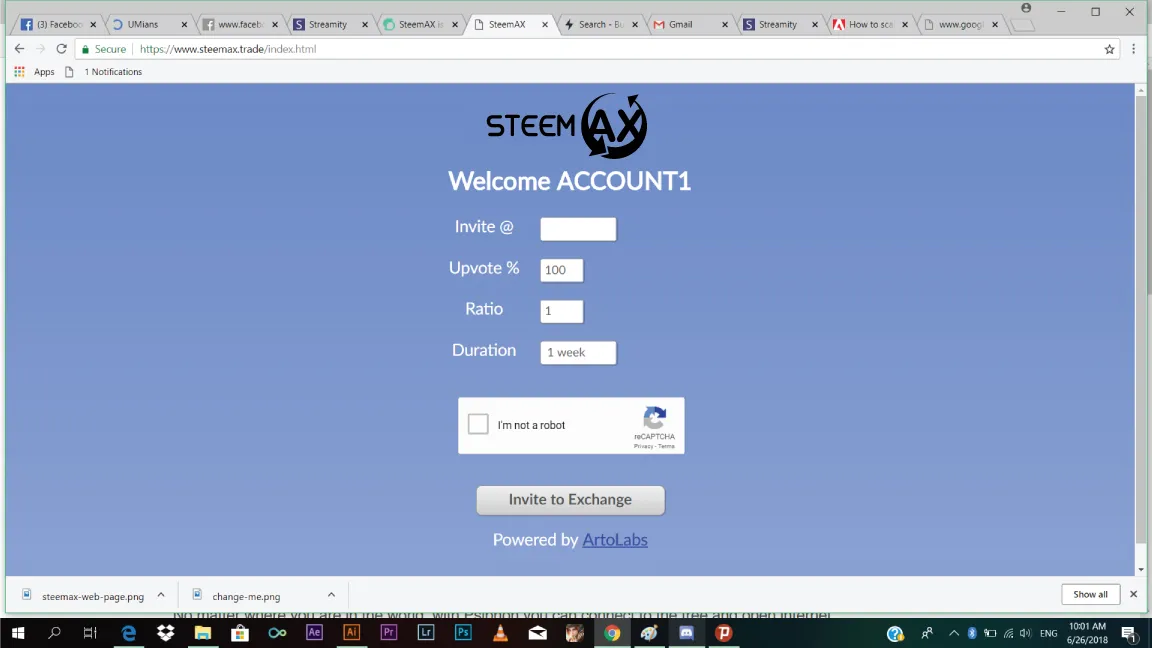
Task: Click the Upvote % field showing 100
Action: (x=562, y=270)
